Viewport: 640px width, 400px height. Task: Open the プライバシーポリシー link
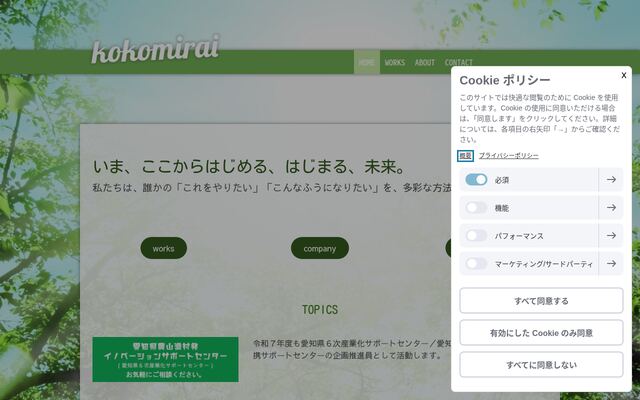509,156
